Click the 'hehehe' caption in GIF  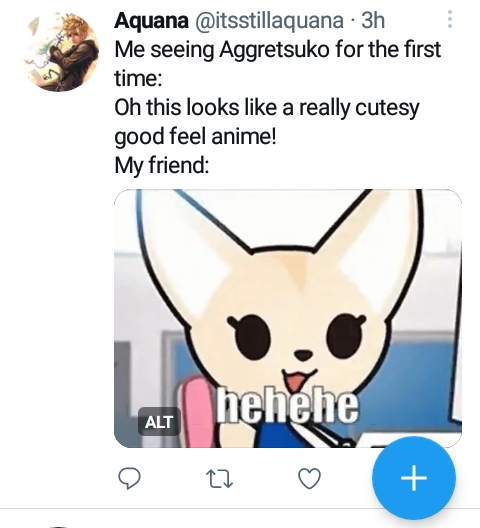[287, 405]
